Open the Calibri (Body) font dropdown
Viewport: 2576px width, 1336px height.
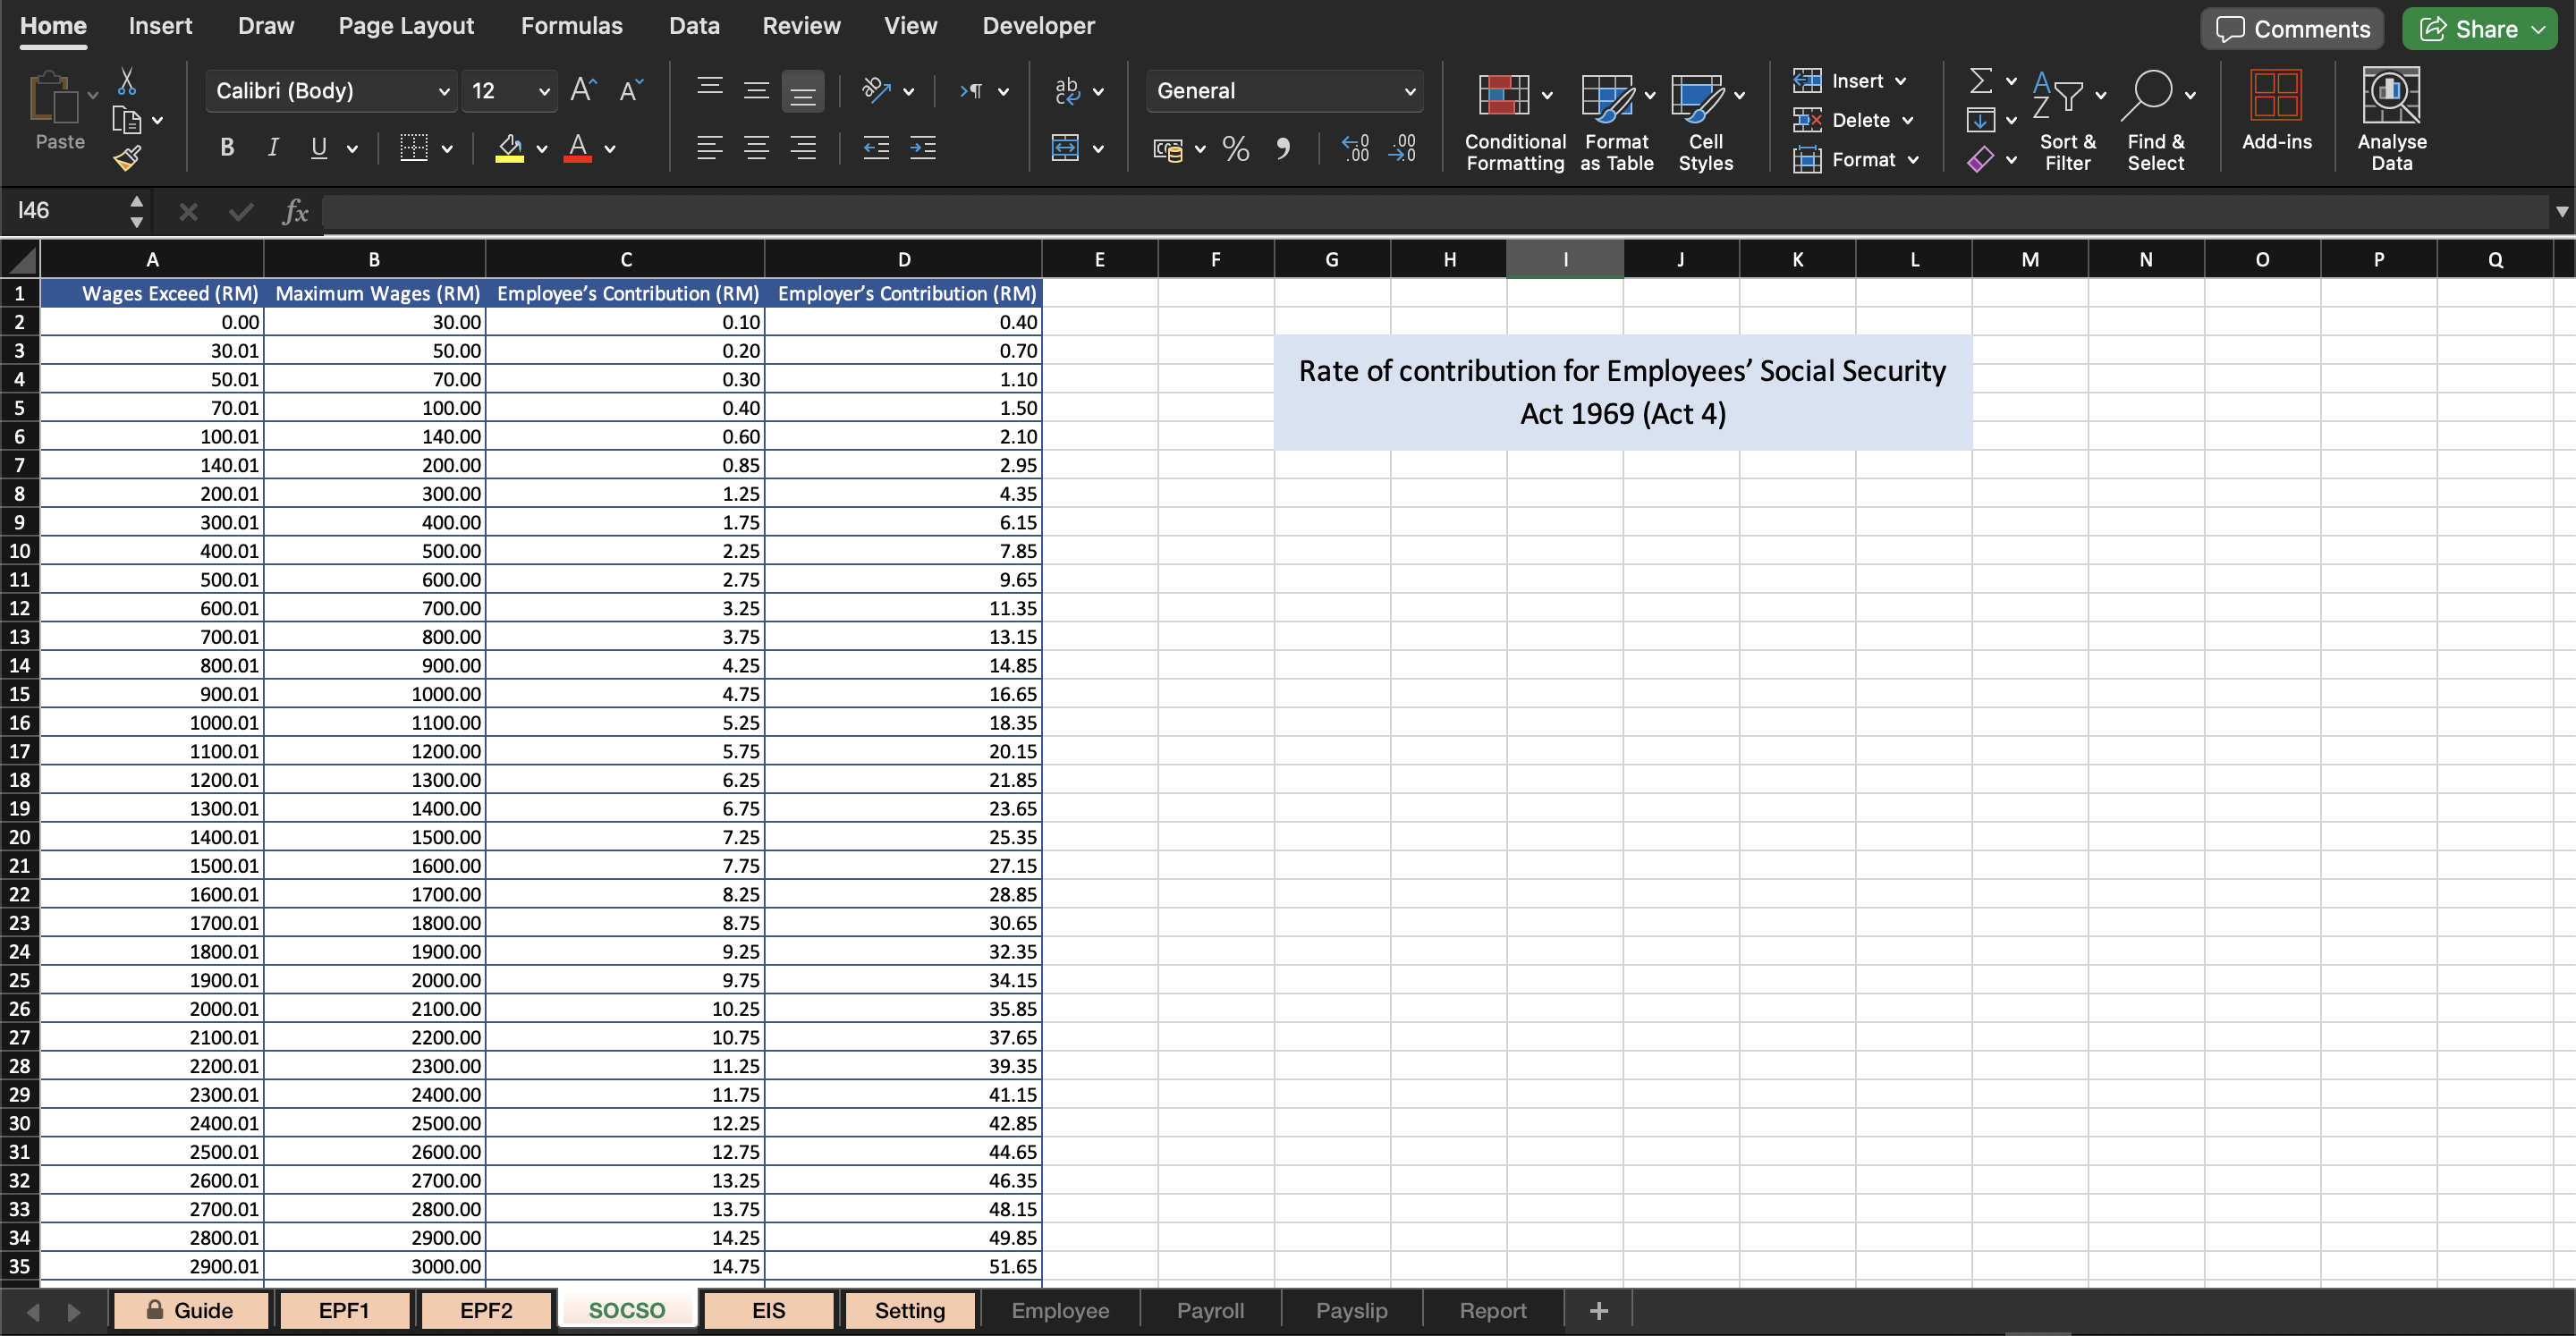point(444,91)
